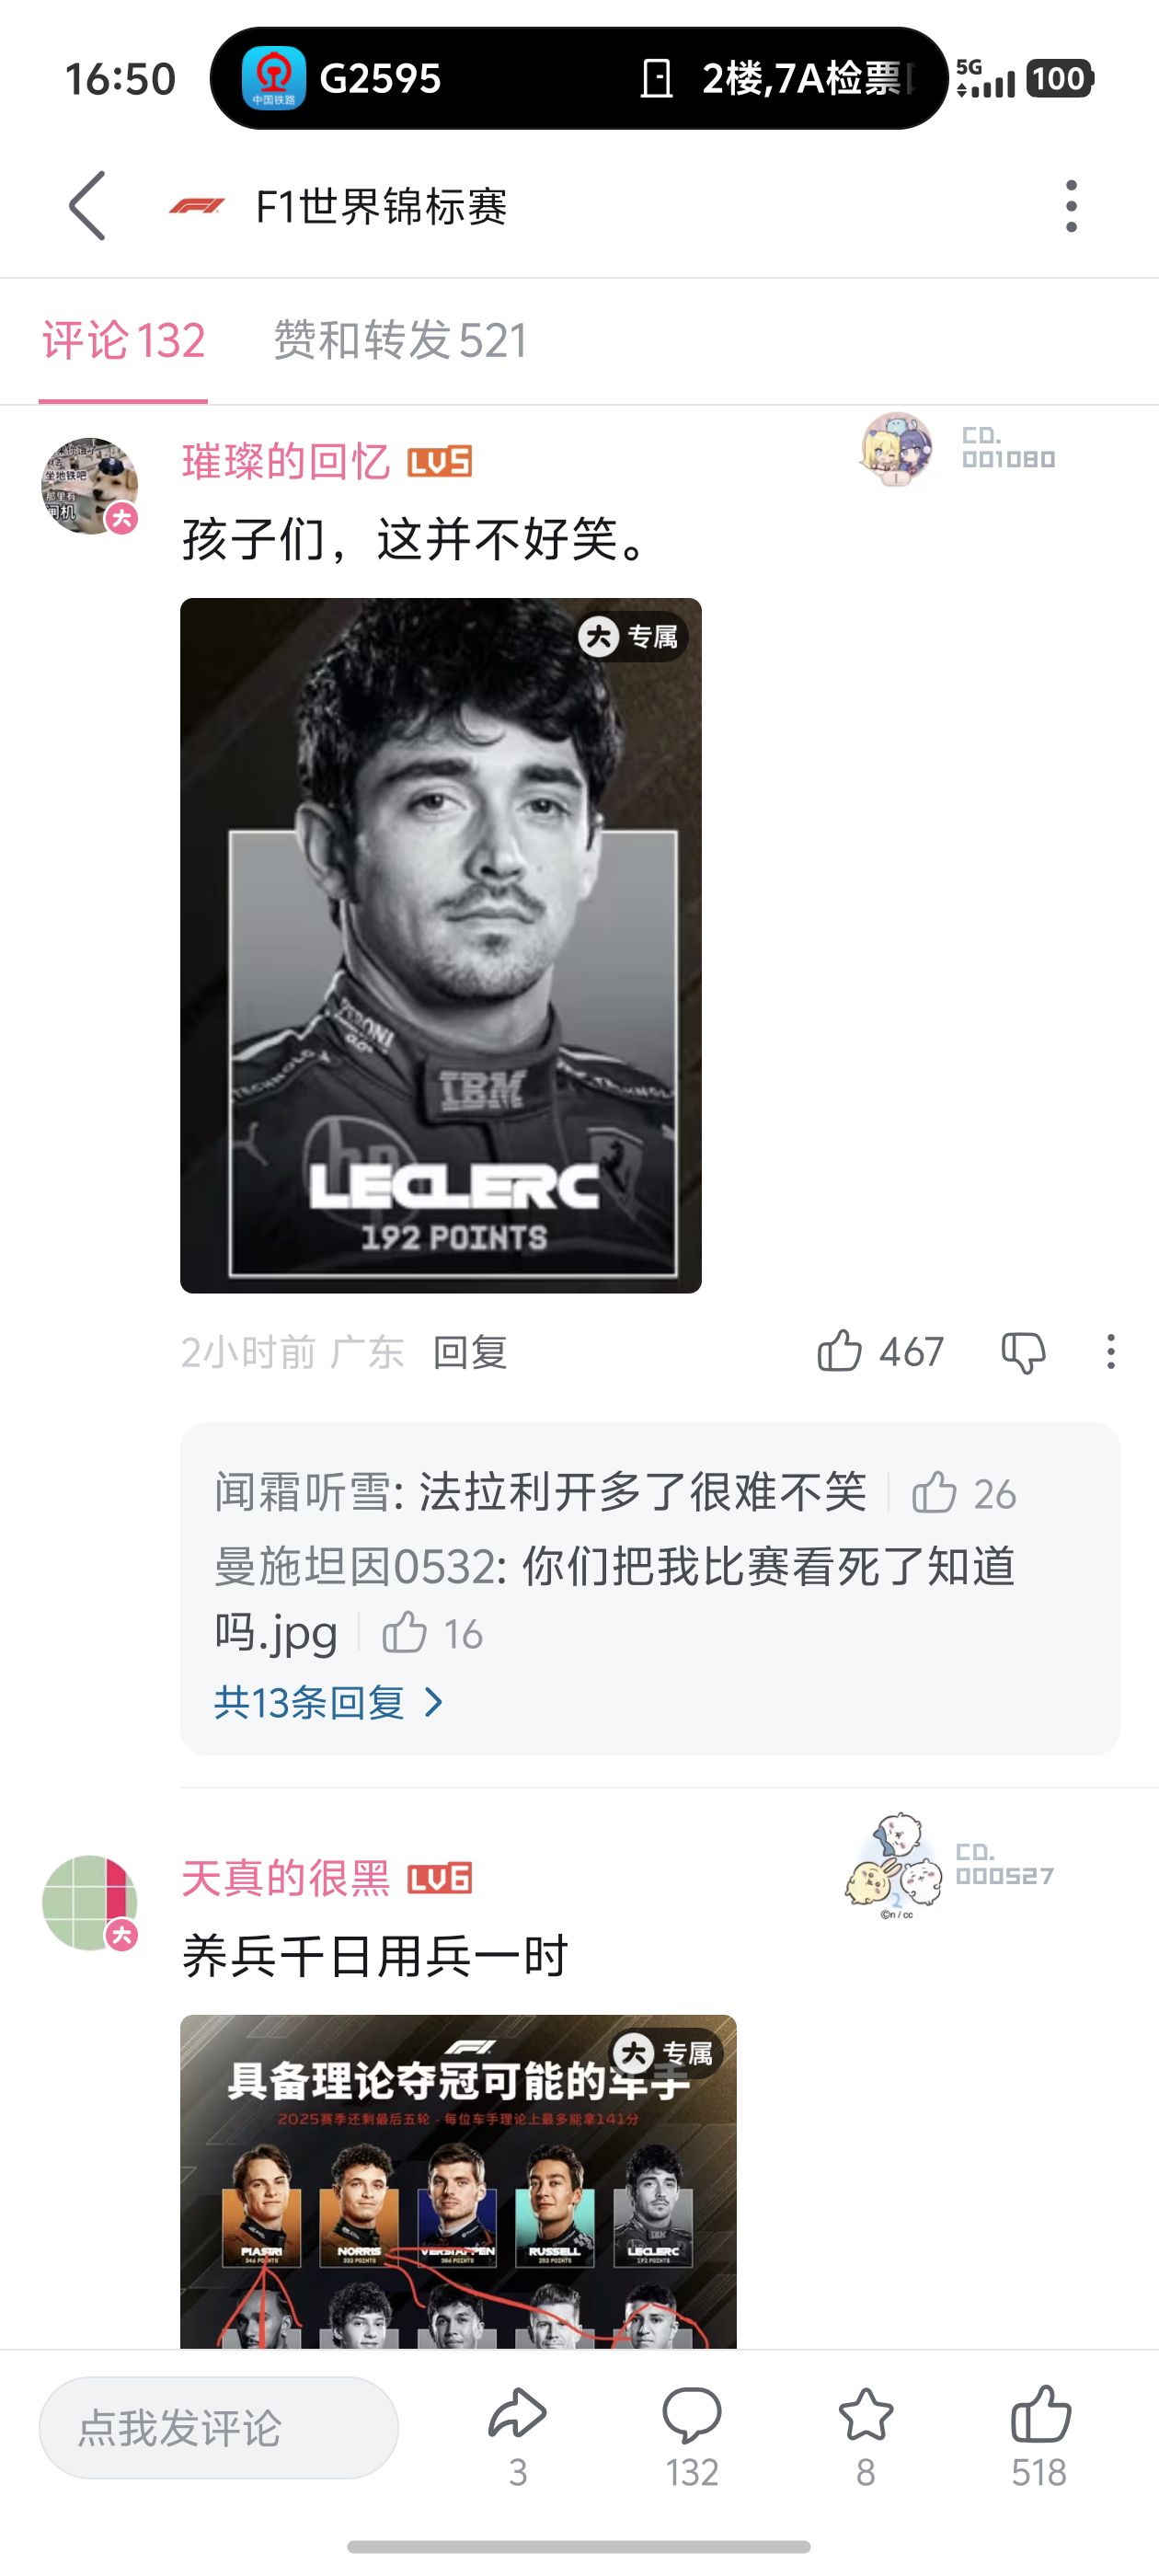Like the post with 518 thumbs-up
The width and height of the screenshot is (1159, 2576).
1040,2414
